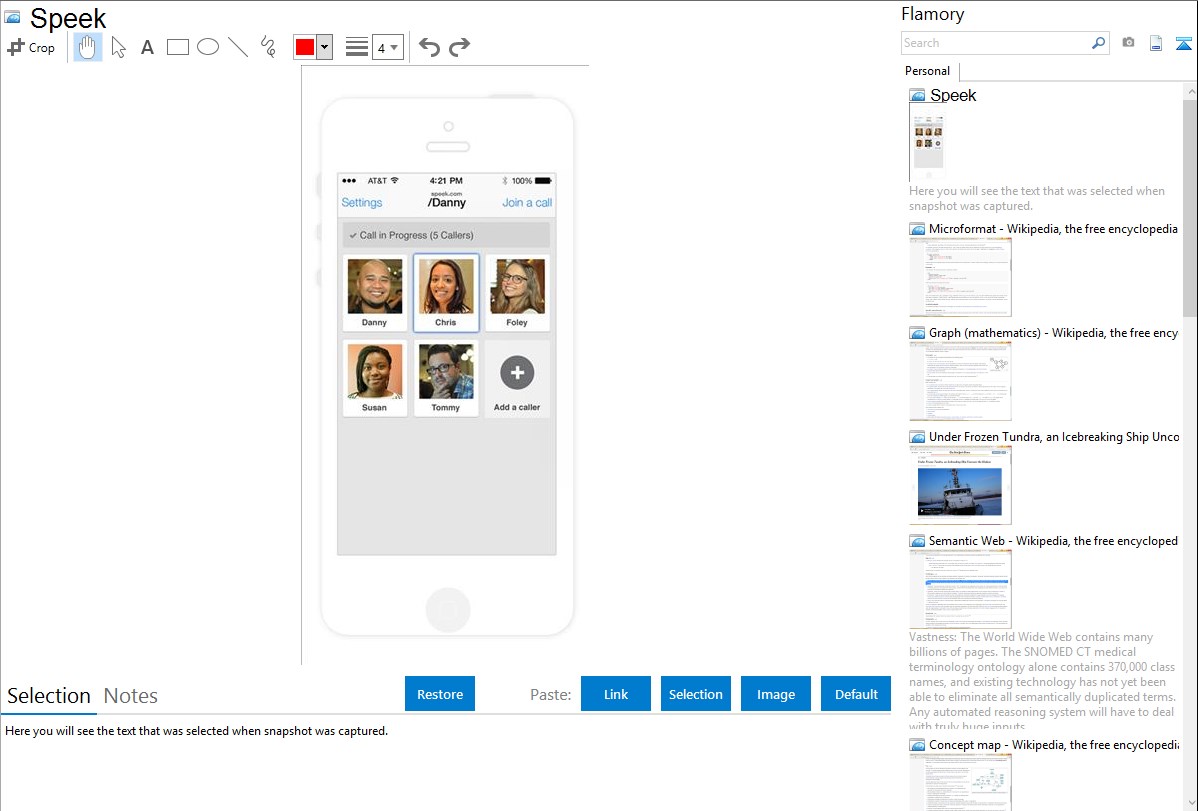1198x811 pixels.
Task: Select the straight line tool
Action: [238, 47]
